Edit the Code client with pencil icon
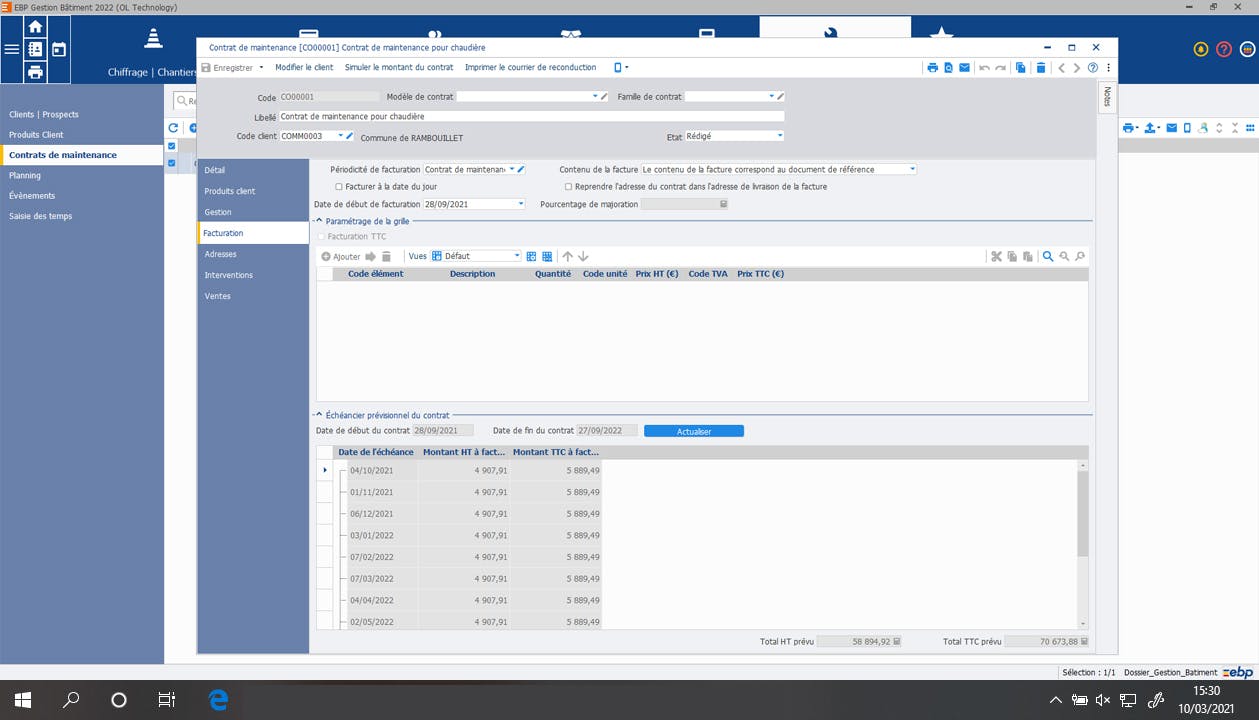 point(350,136)
